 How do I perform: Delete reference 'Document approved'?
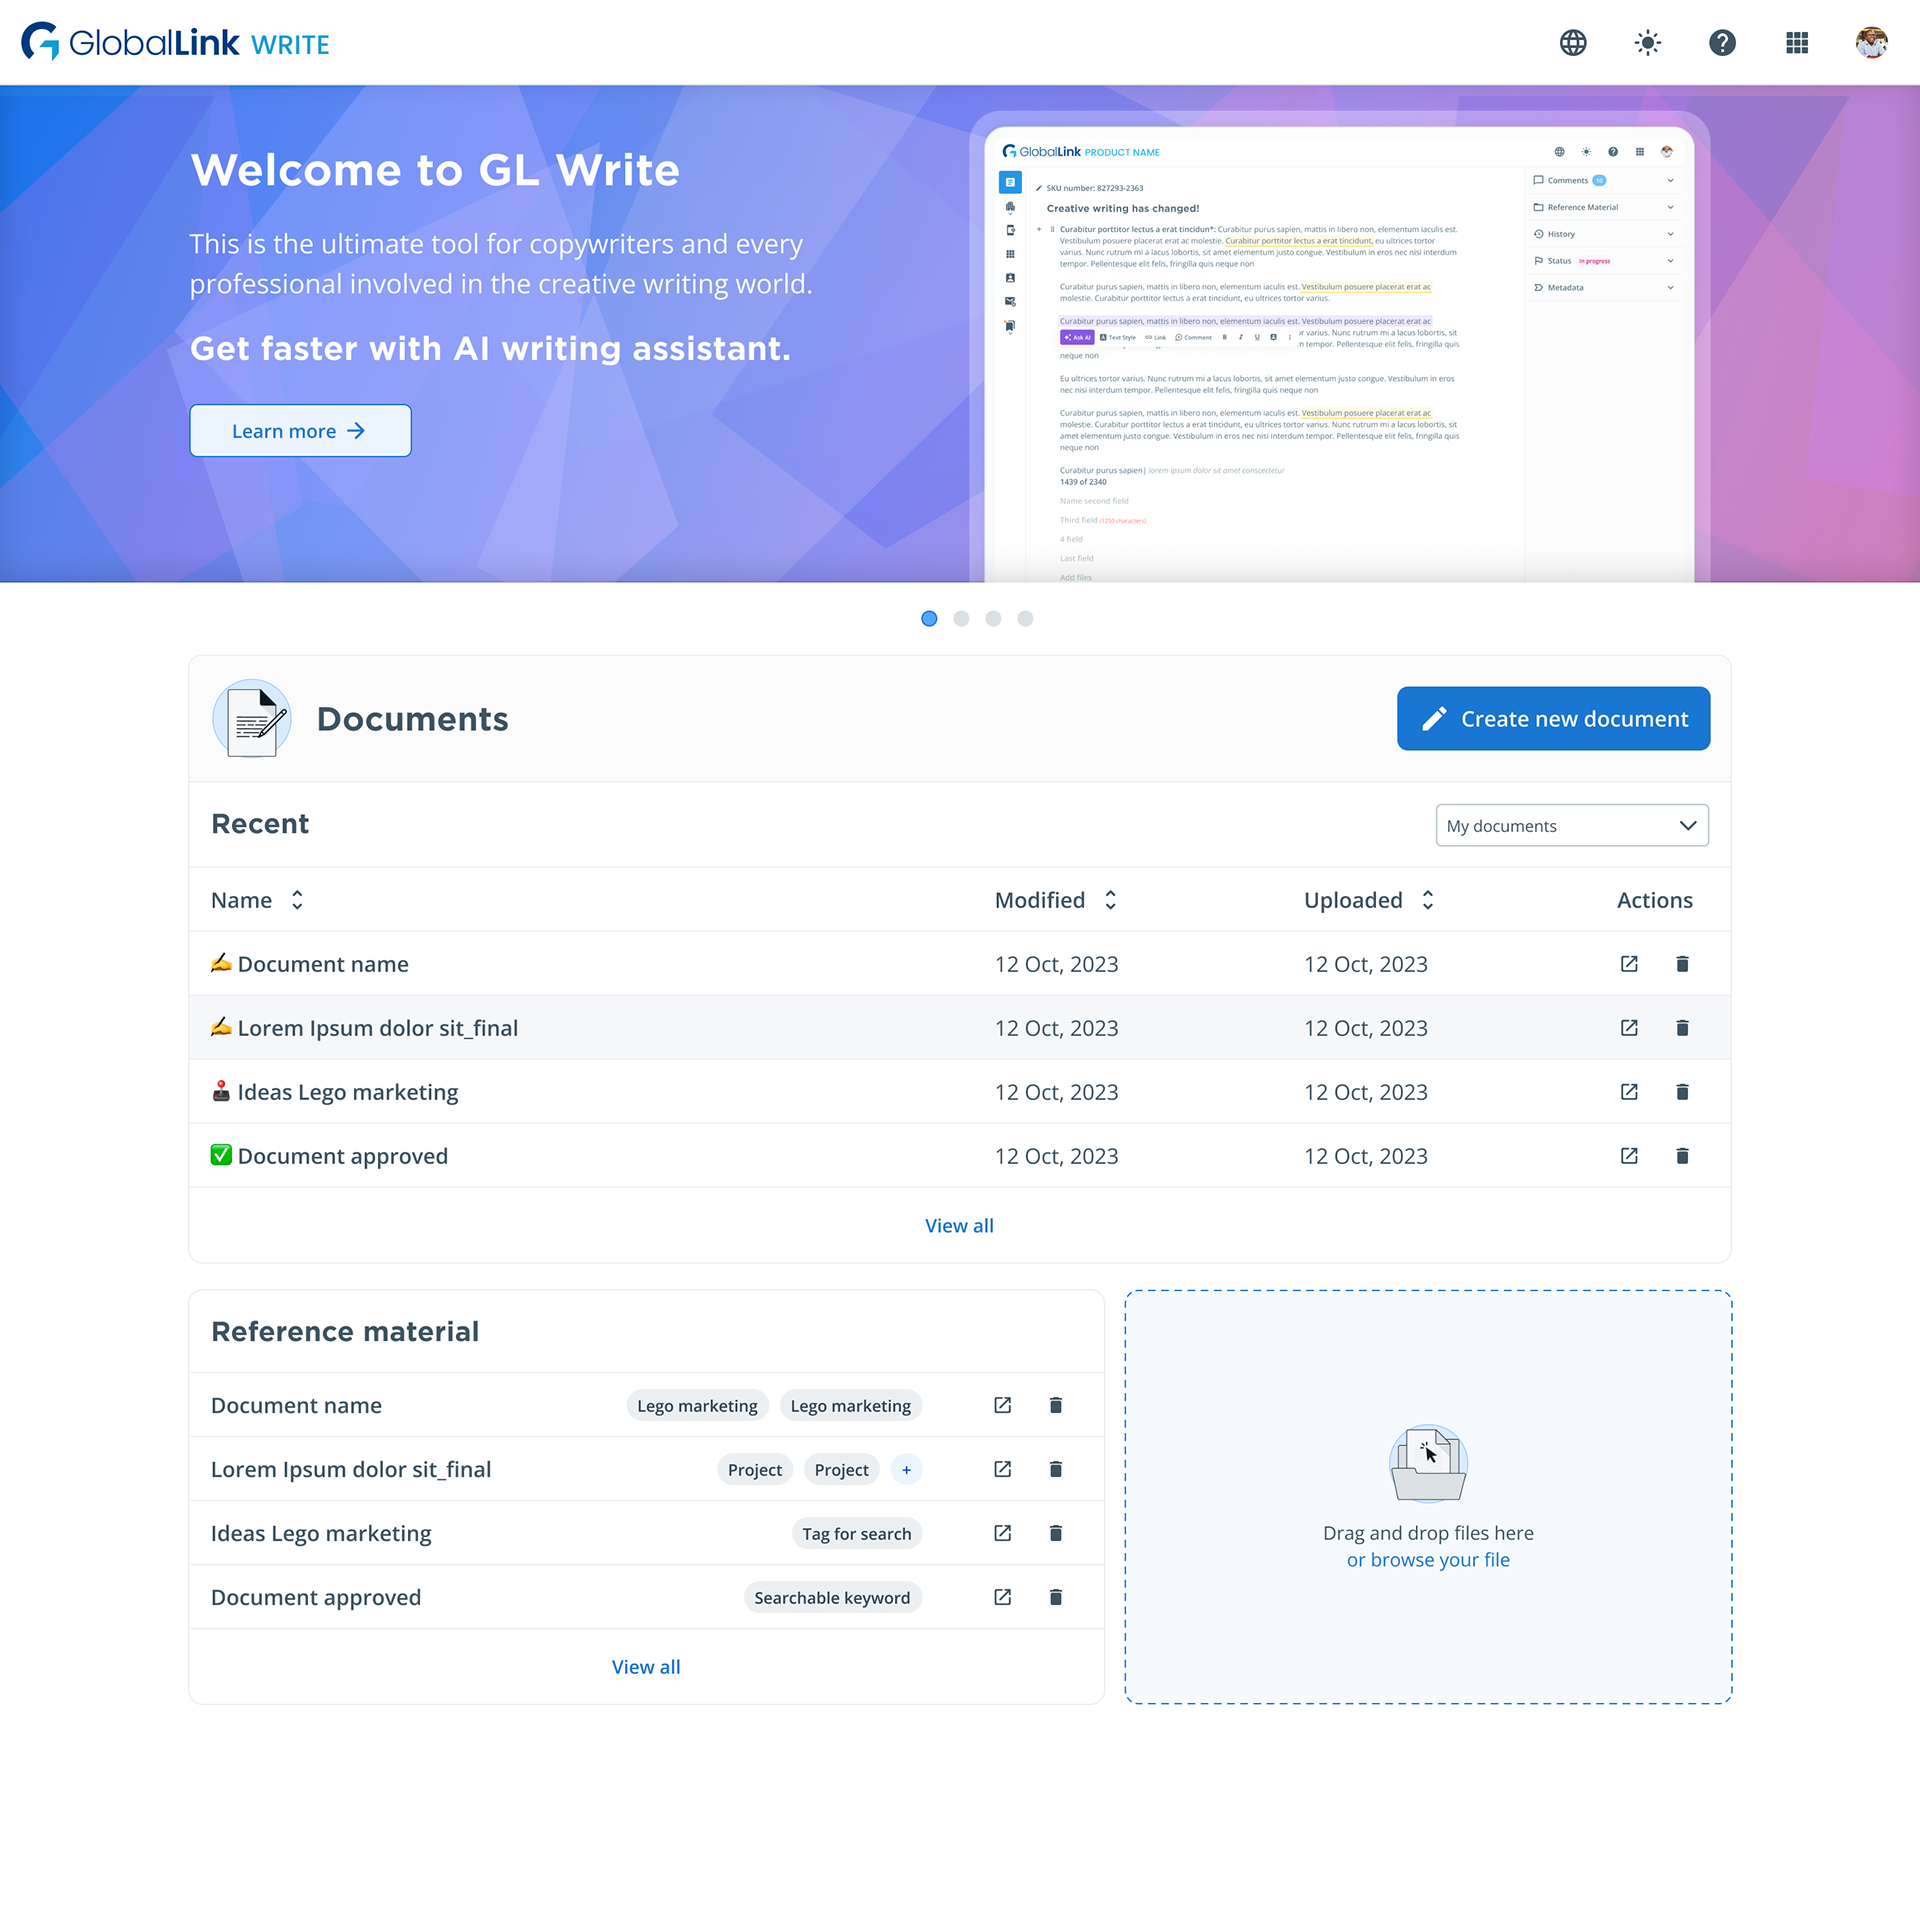(x=1055, y=1598)
